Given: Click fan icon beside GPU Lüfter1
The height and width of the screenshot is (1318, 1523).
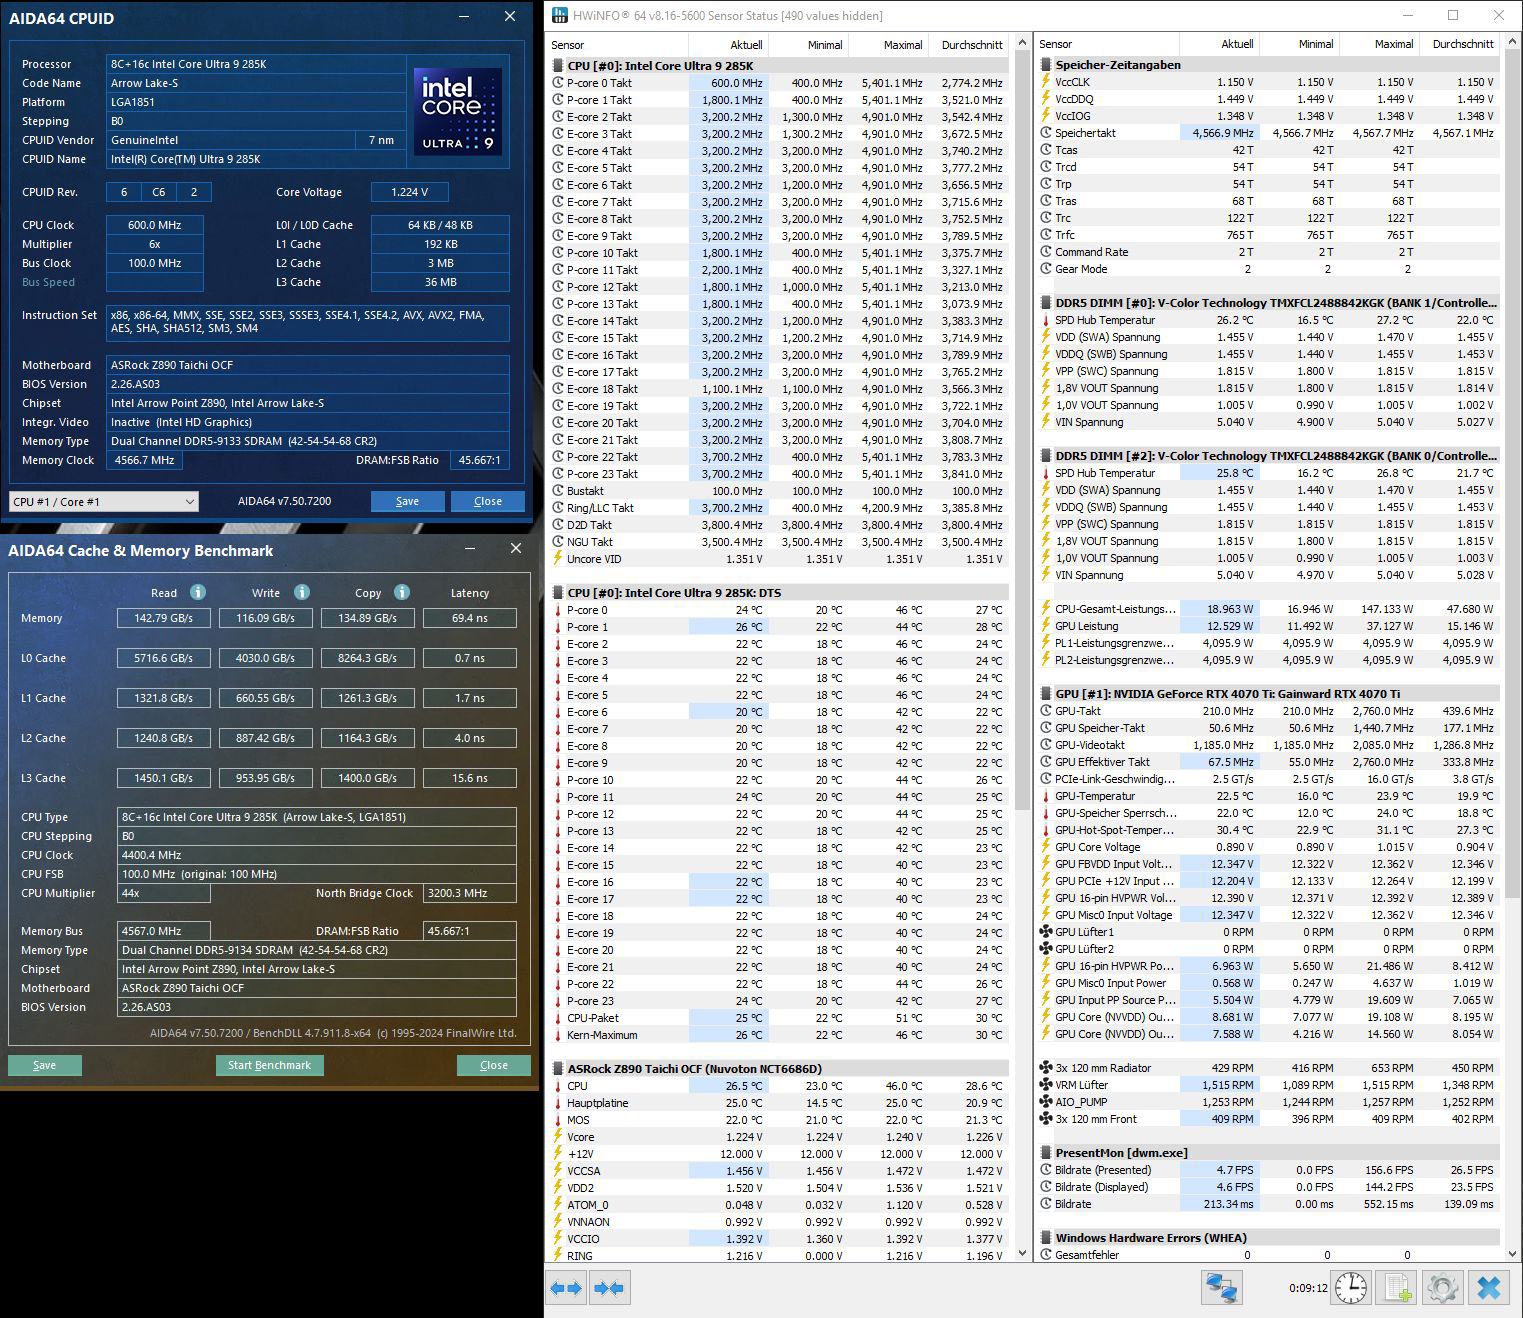Looking at the screenshot, I should coord(1046,932).
